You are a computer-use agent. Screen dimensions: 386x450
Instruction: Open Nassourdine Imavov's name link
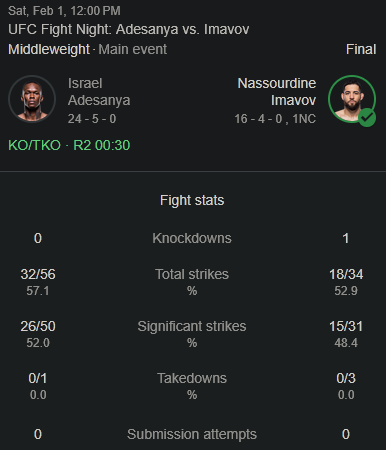(277, 92)
